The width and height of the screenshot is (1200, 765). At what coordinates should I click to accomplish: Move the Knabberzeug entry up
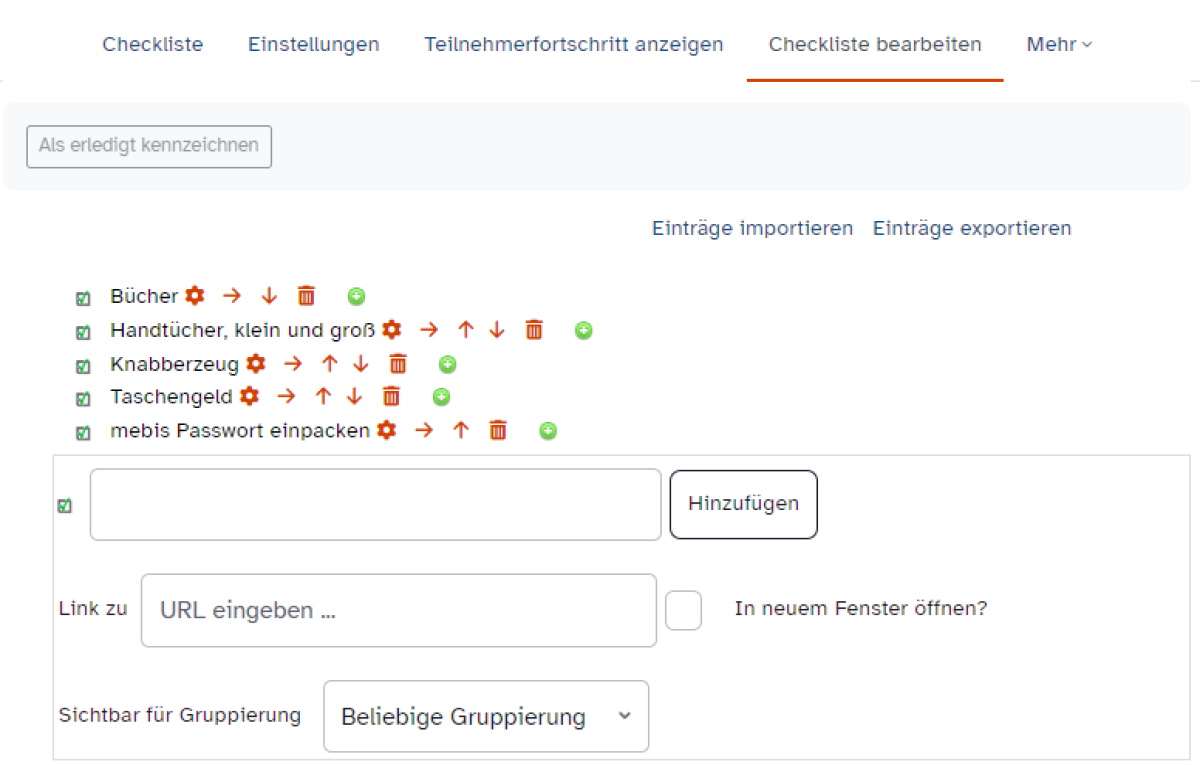click(x=330, y=364)
